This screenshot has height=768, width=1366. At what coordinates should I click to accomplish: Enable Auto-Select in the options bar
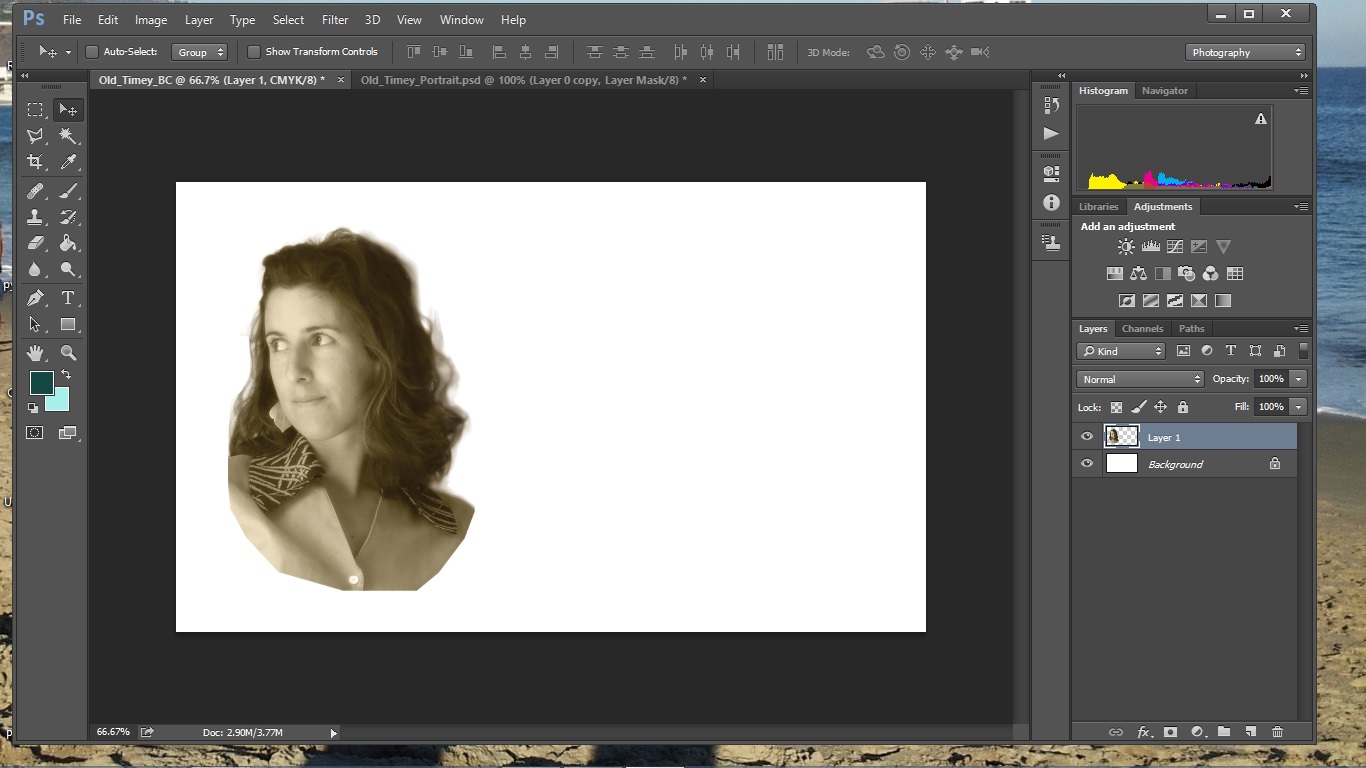point(91,51)
